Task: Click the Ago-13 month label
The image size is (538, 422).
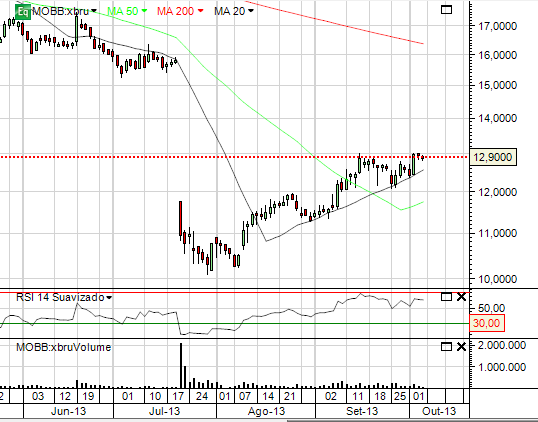Action: pos(266,411)
